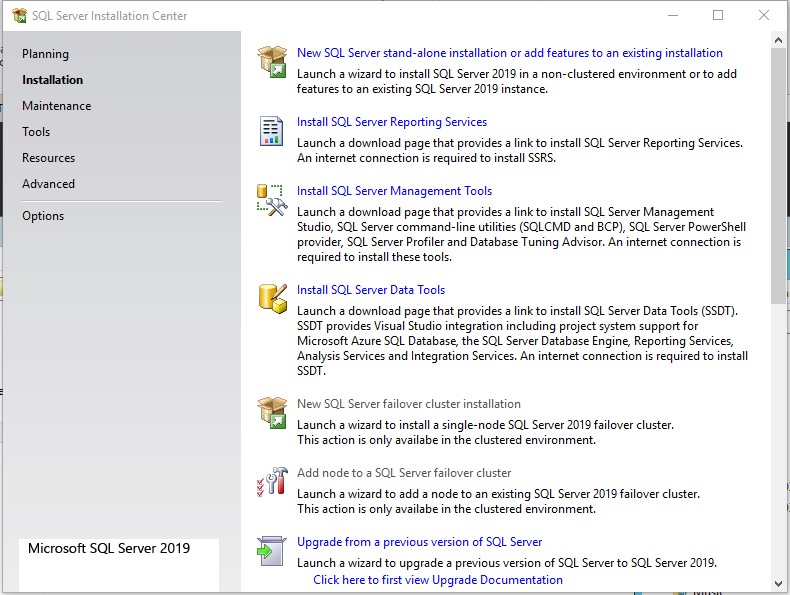The image size is (790, 595).
Task: Click Add node to a SQL Server failover cluster
Action: 404,473
